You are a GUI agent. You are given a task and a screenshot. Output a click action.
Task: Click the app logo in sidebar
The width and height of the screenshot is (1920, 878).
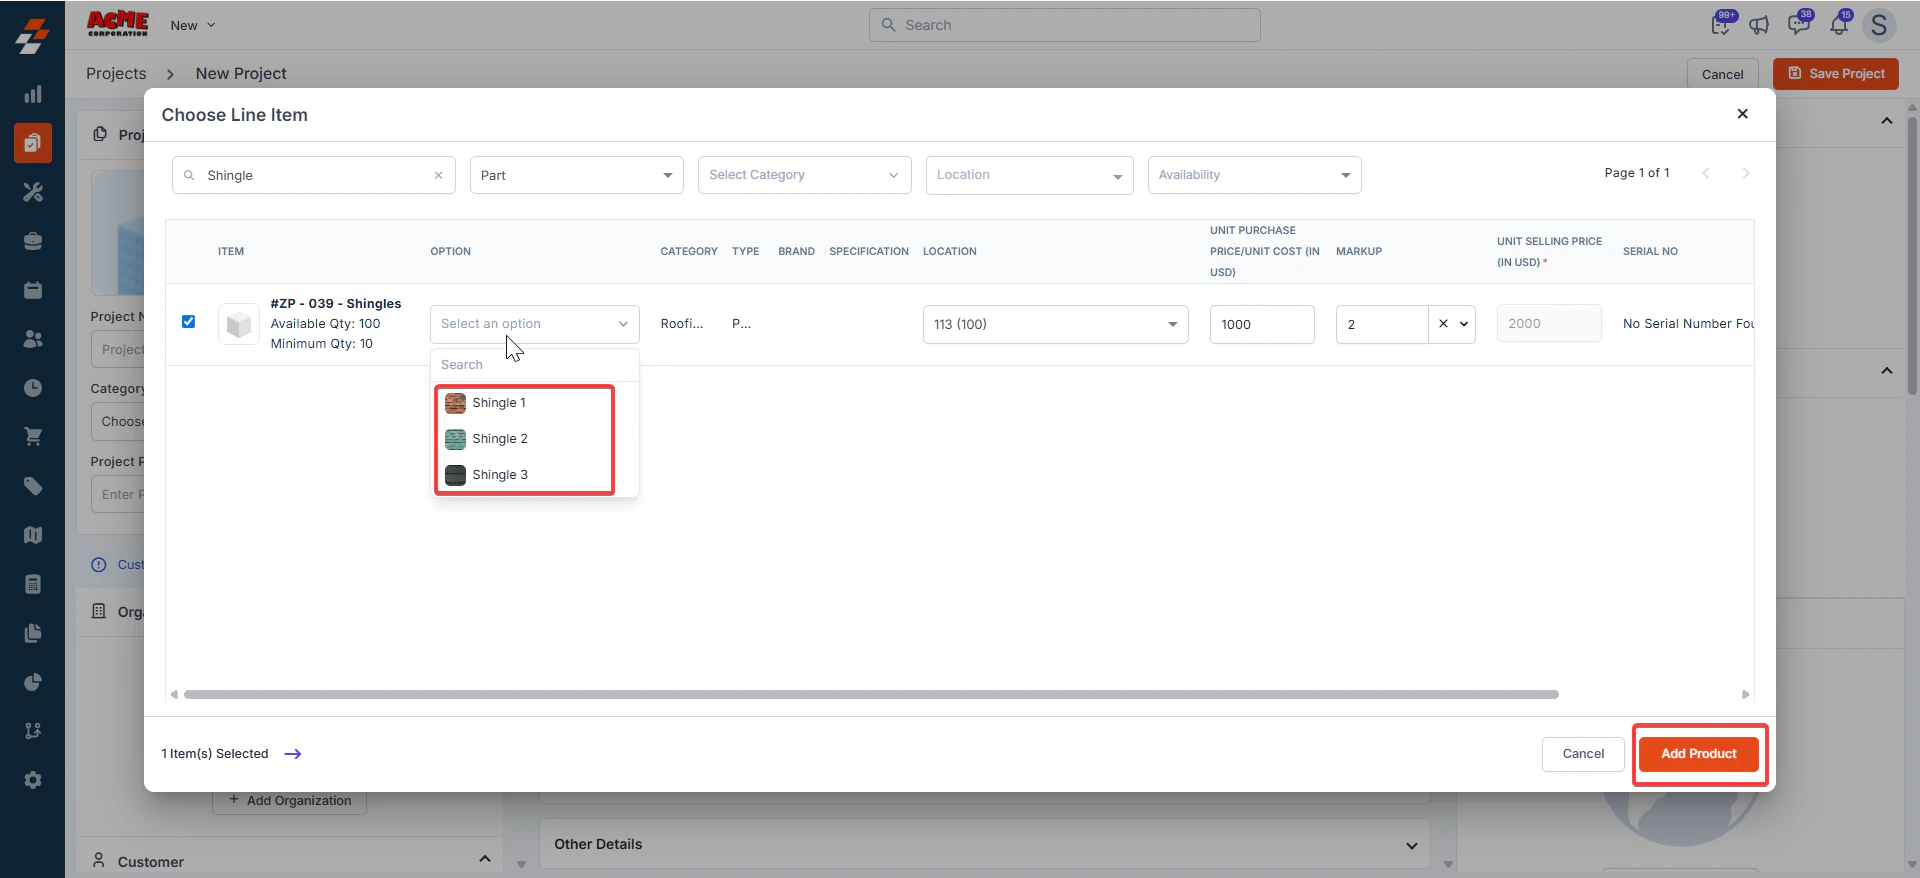tap(32, 36)
